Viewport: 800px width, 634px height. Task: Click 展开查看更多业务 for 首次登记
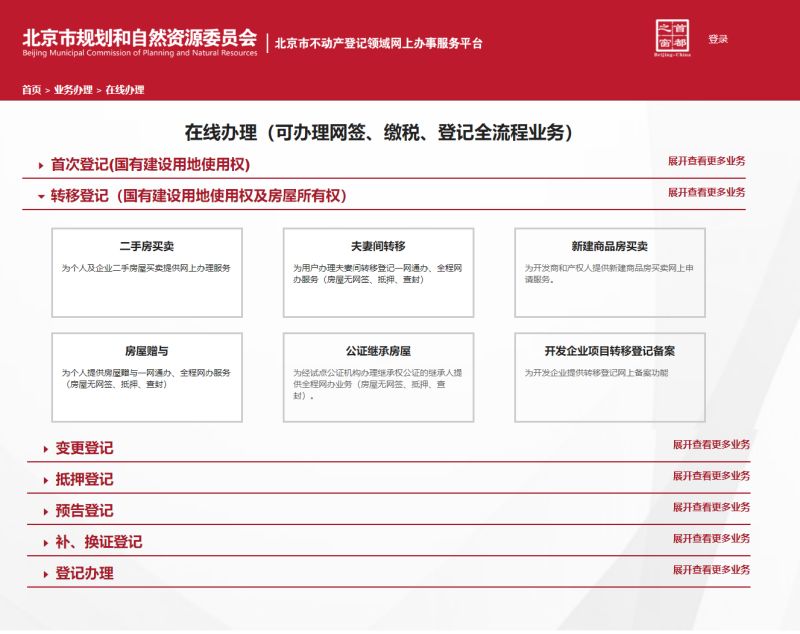(707, 161)
